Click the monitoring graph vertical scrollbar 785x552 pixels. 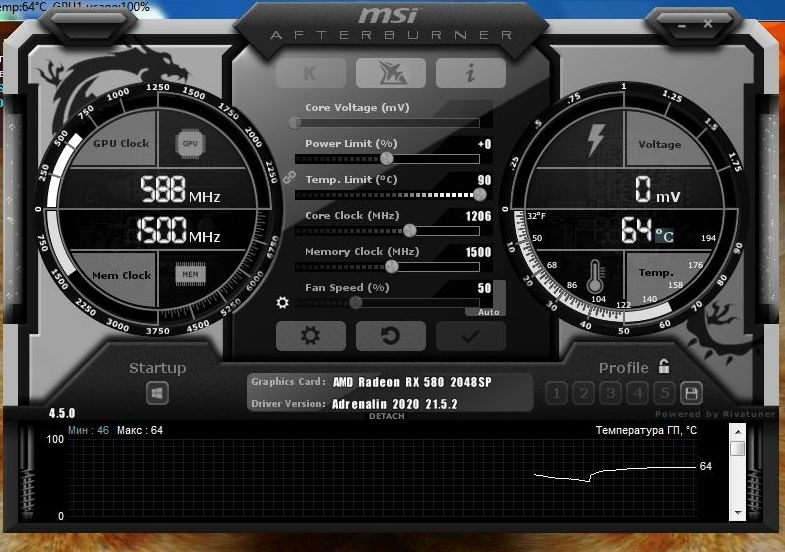click(737, 471)
